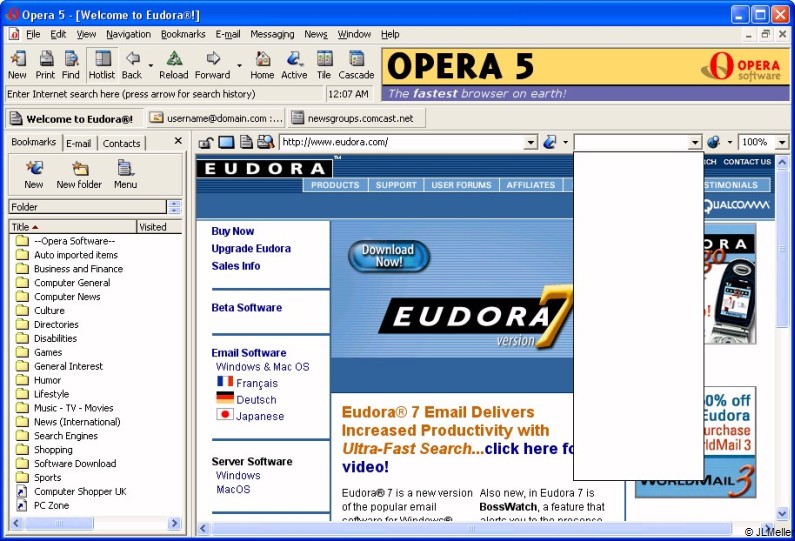Open the News menu

click(316, 34)
